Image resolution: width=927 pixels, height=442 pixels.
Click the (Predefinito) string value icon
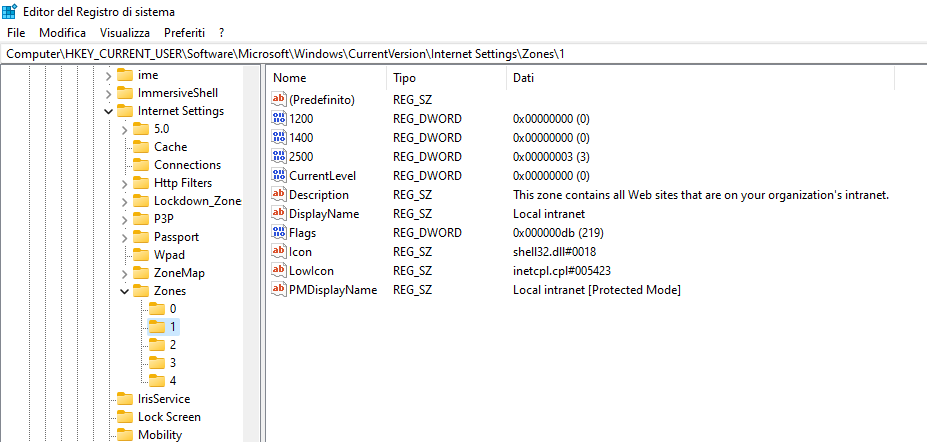point(278,100)
